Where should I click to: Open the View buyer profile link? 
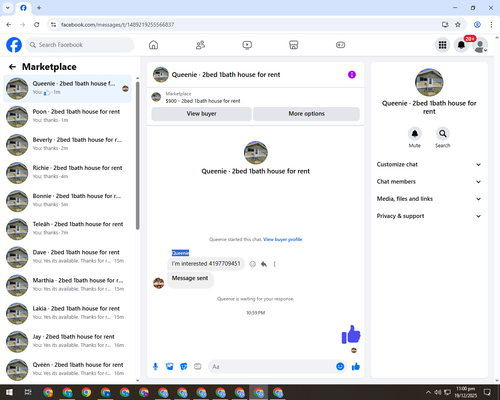(x=282, y=239)
